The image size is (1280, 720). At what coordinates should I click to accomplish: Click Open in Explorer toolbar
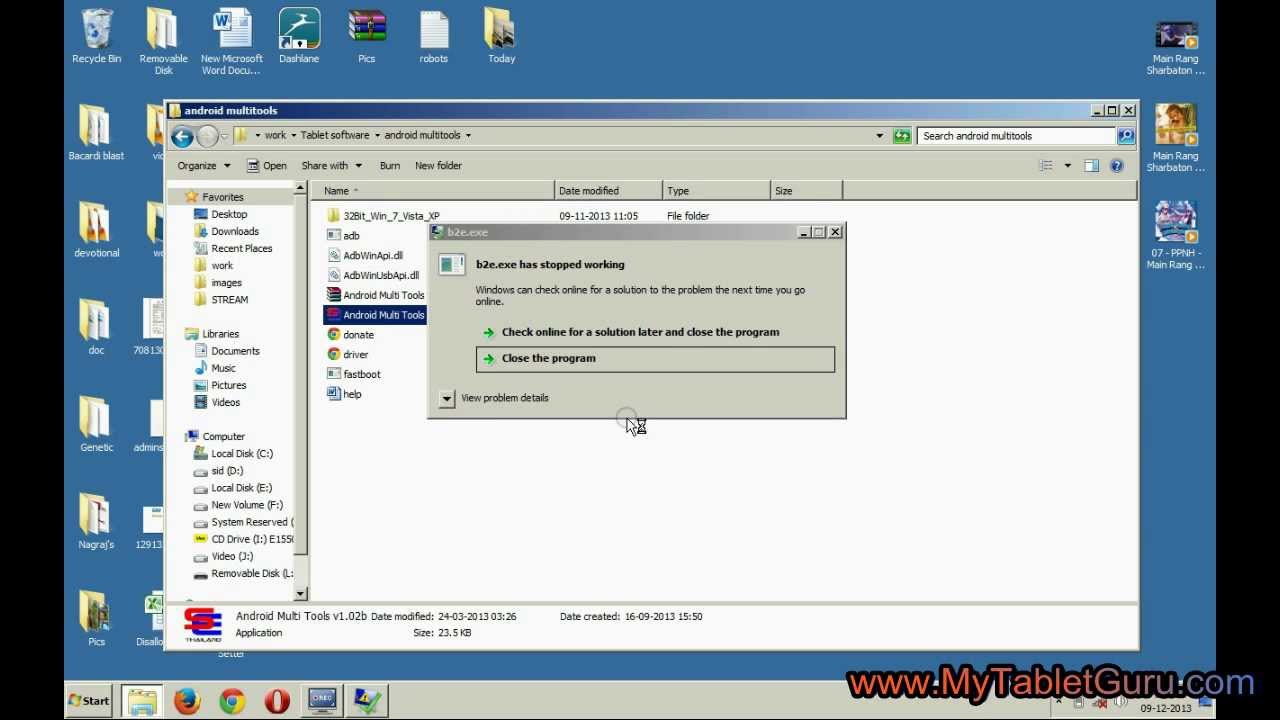pos(266,166)
